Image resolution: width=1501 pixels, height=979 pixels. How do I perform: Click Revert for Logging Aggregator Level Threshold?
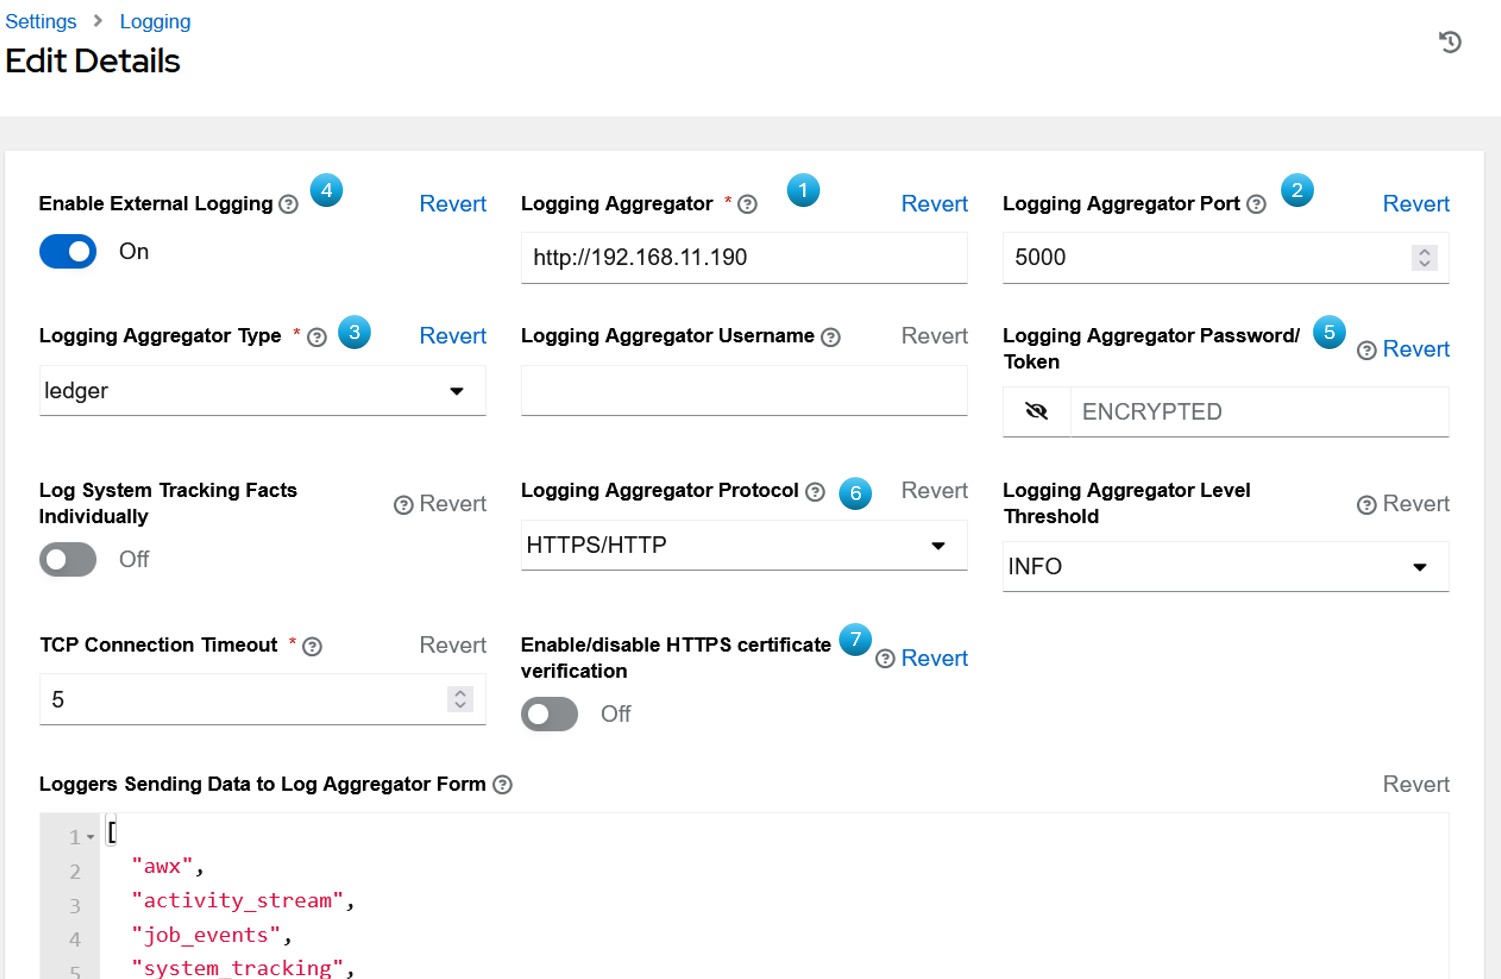pyautogui.click(x=1416, y=504)
